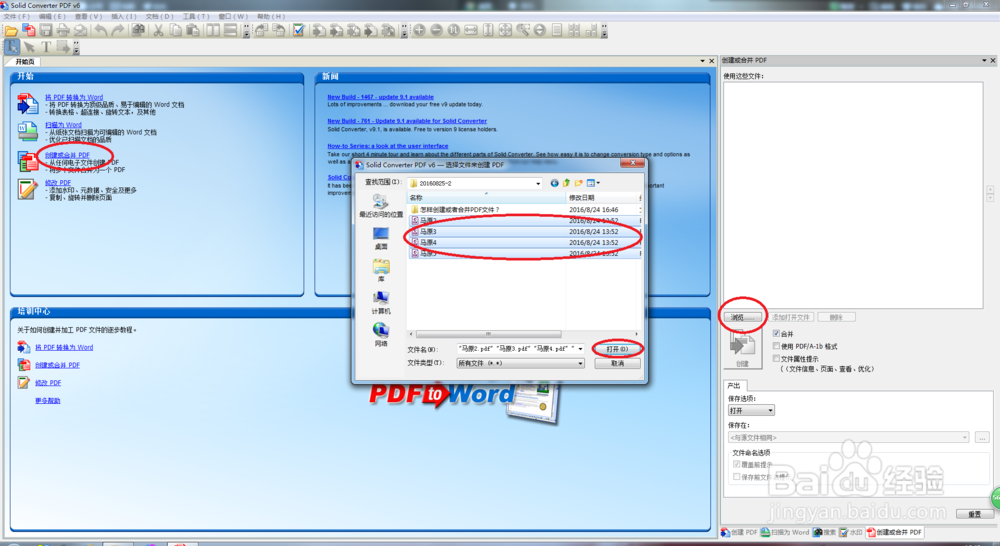Viewport: 1000px width, 546px height.
Task: Select the text T tool icon
Action: tap(46, 47)
